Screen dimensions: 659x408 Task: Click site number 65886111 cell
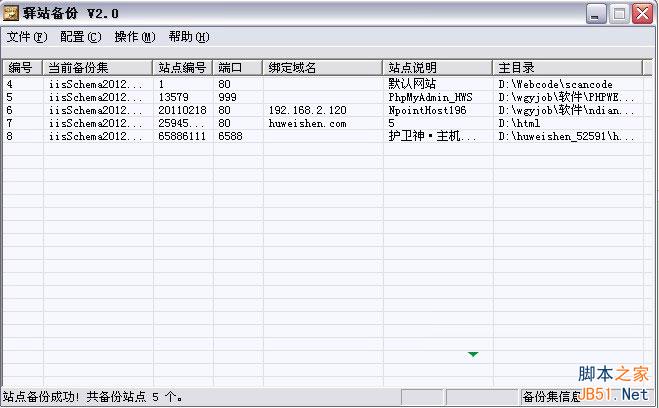[x=182, y=137]
